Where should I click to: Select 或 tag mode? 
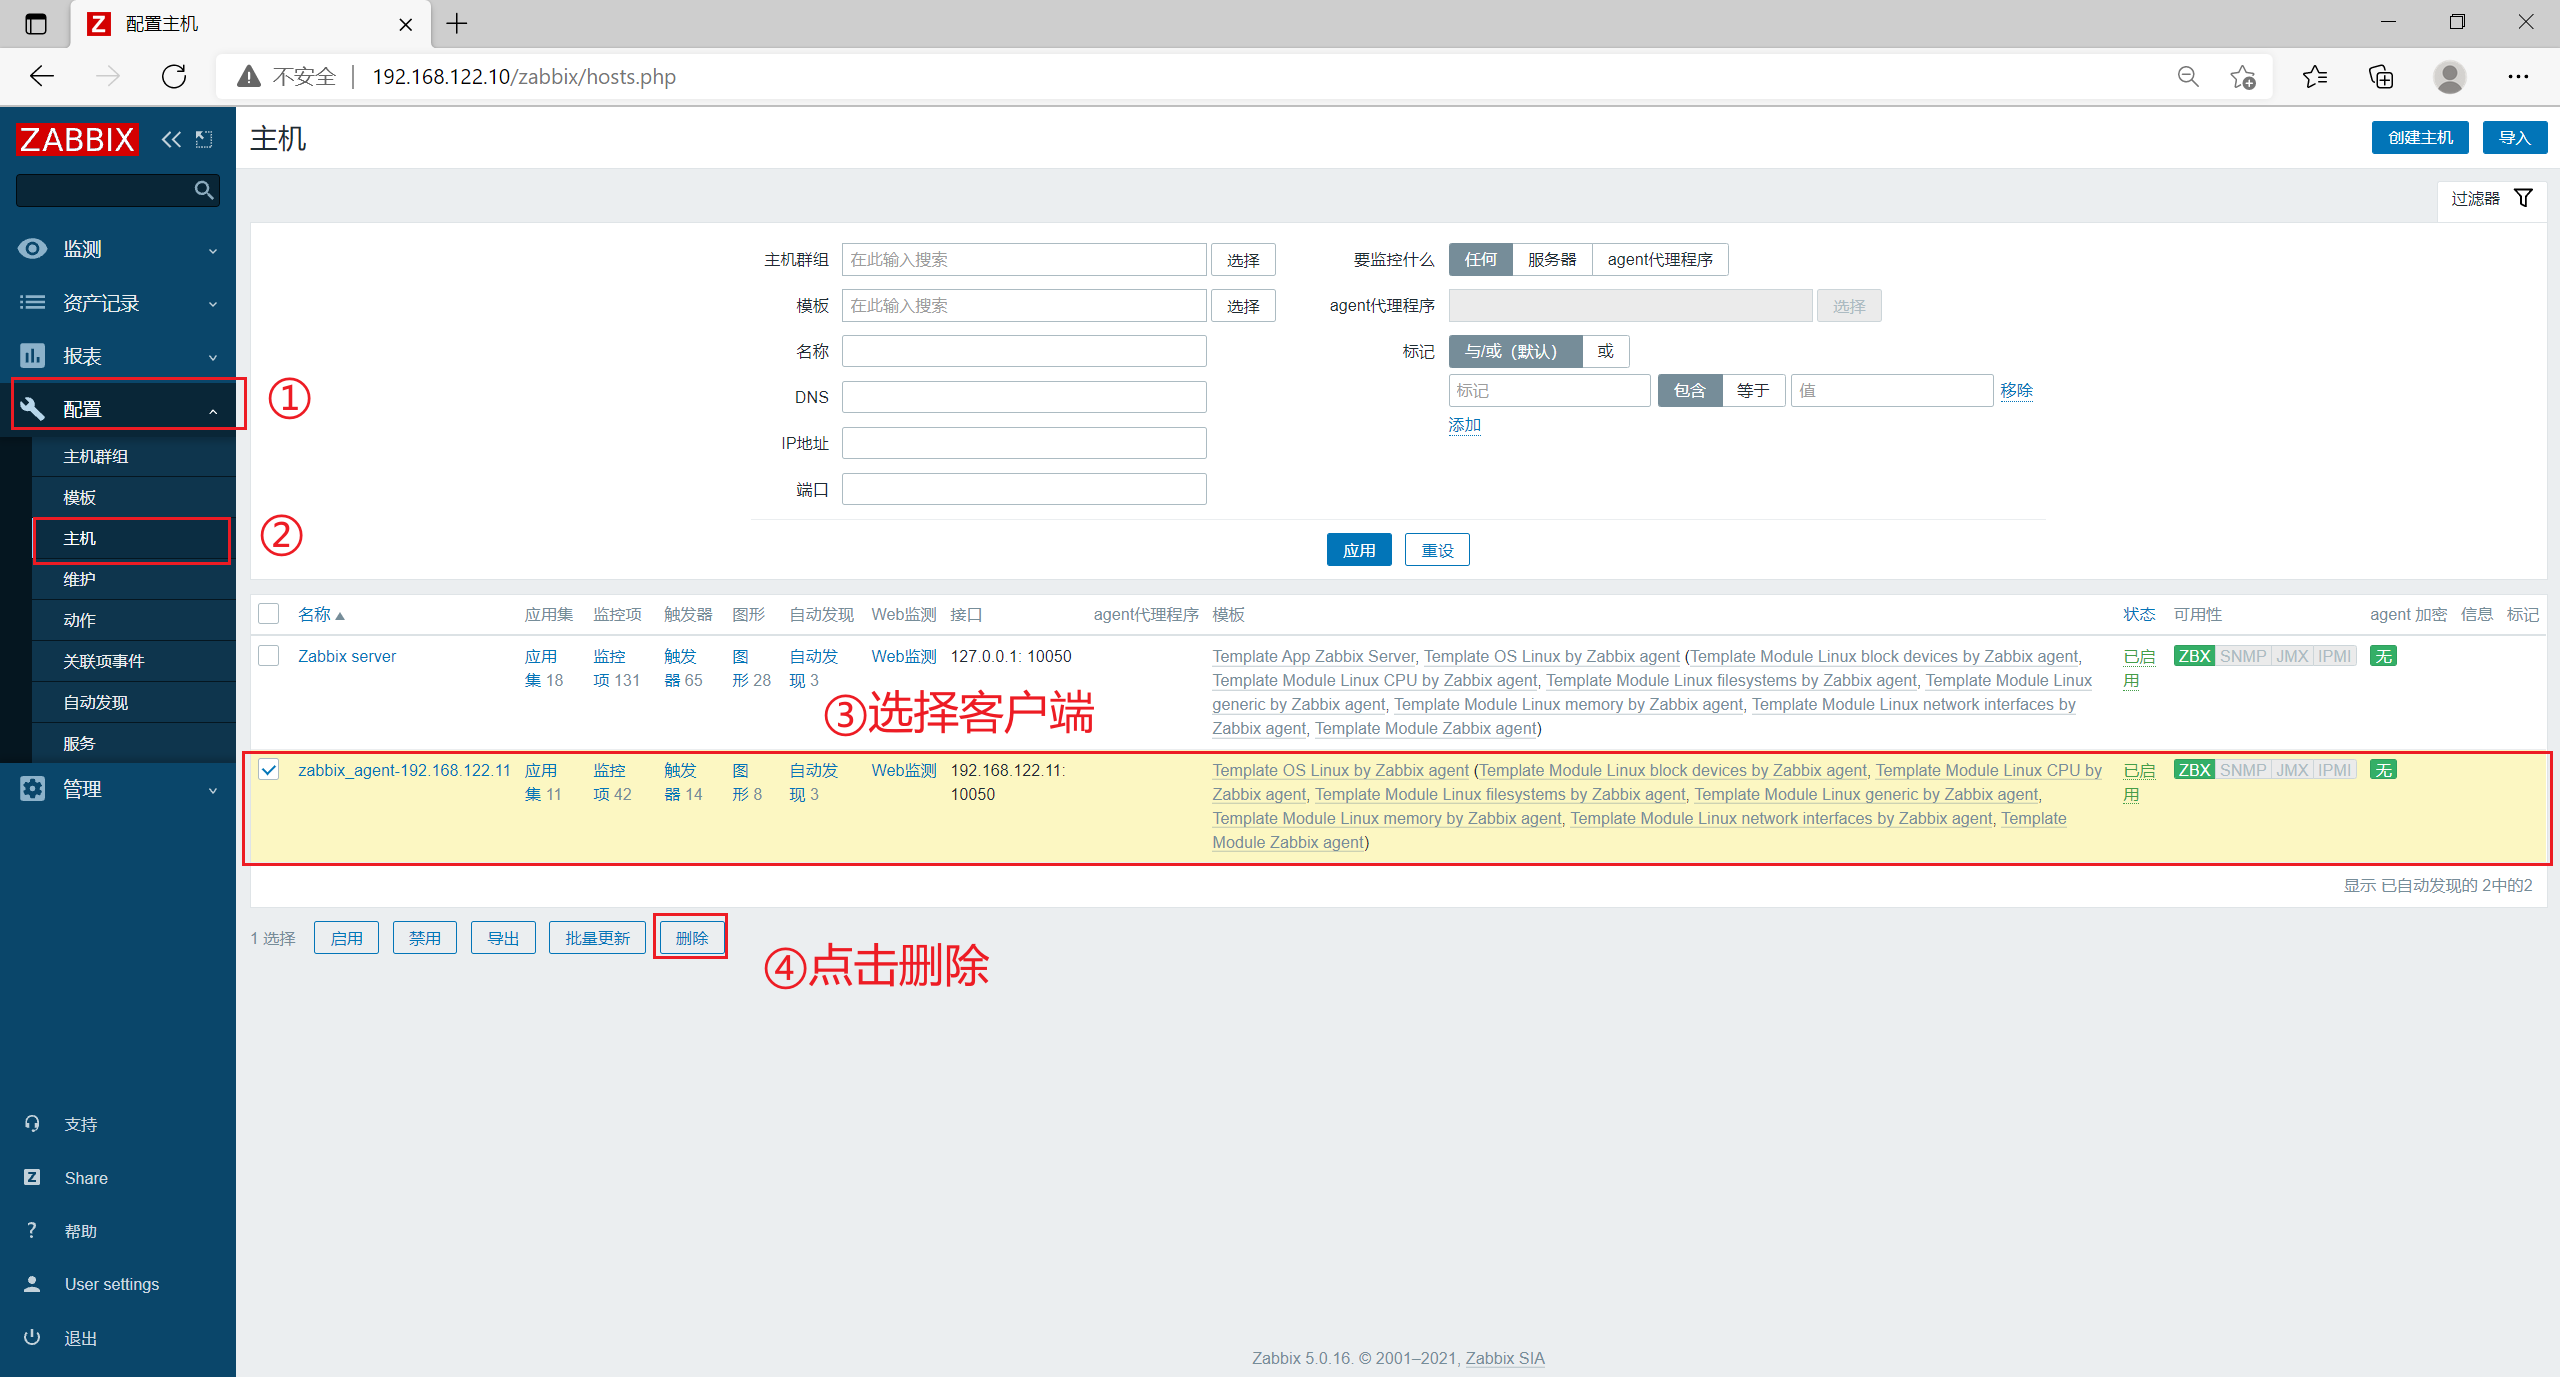pyautogui.click(x=1606, y=351)
